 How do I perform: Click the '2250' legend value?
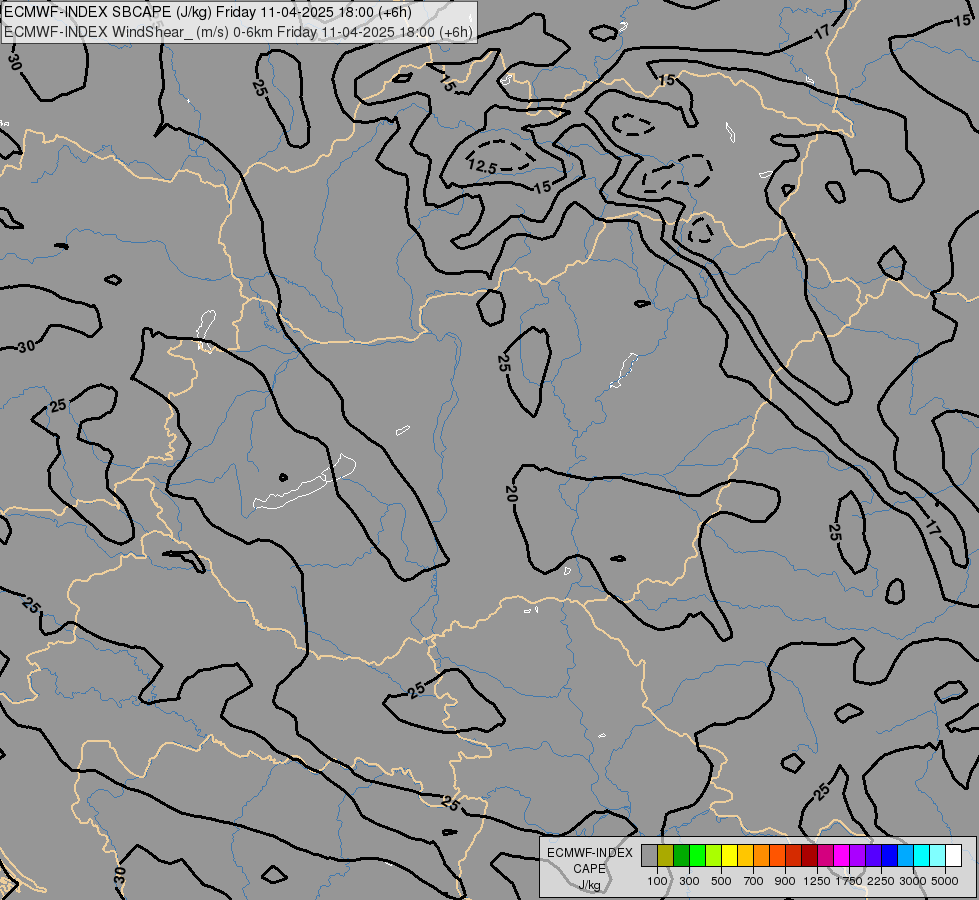881,881
